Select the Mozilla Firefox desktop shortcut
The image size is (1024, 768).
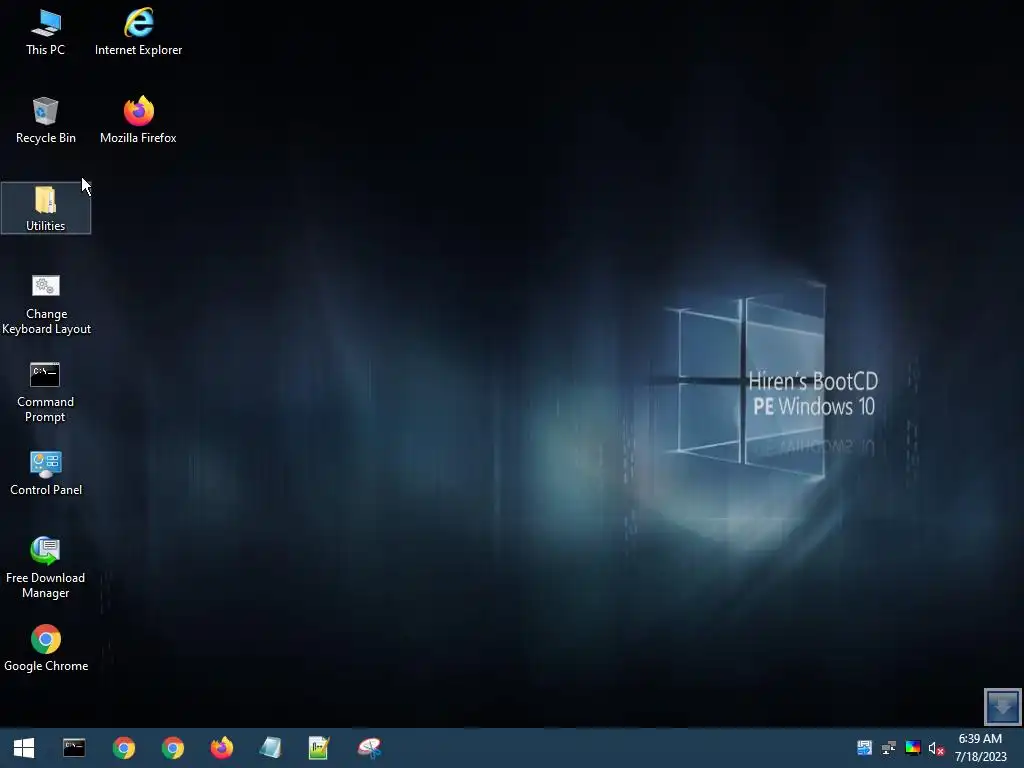(138, 120)
